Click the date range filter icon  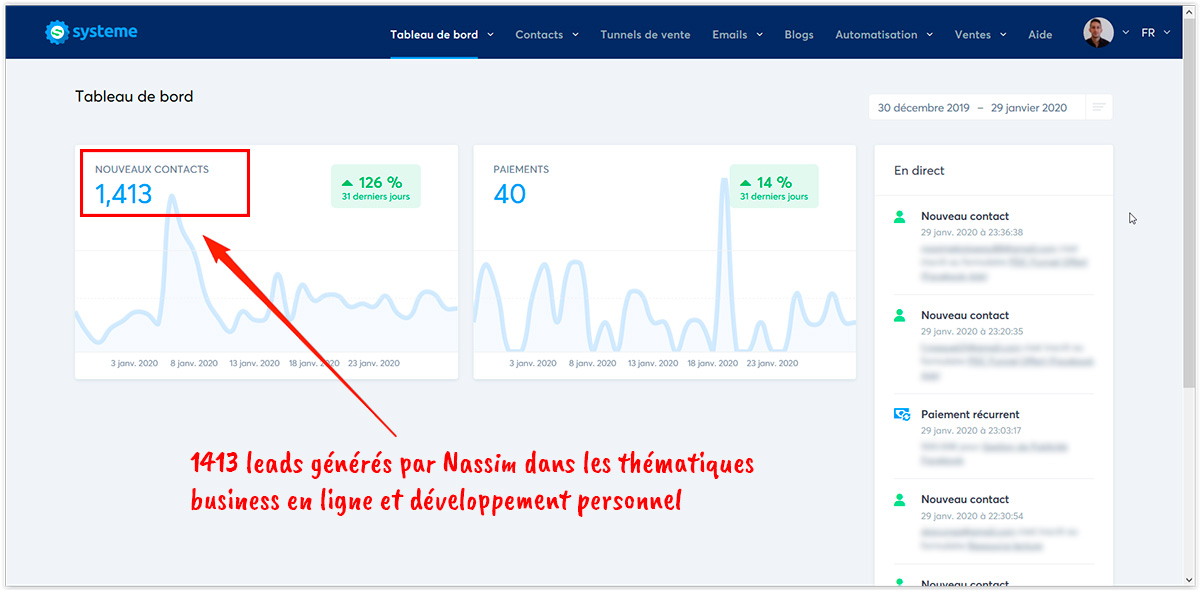tap(1099, 108)
